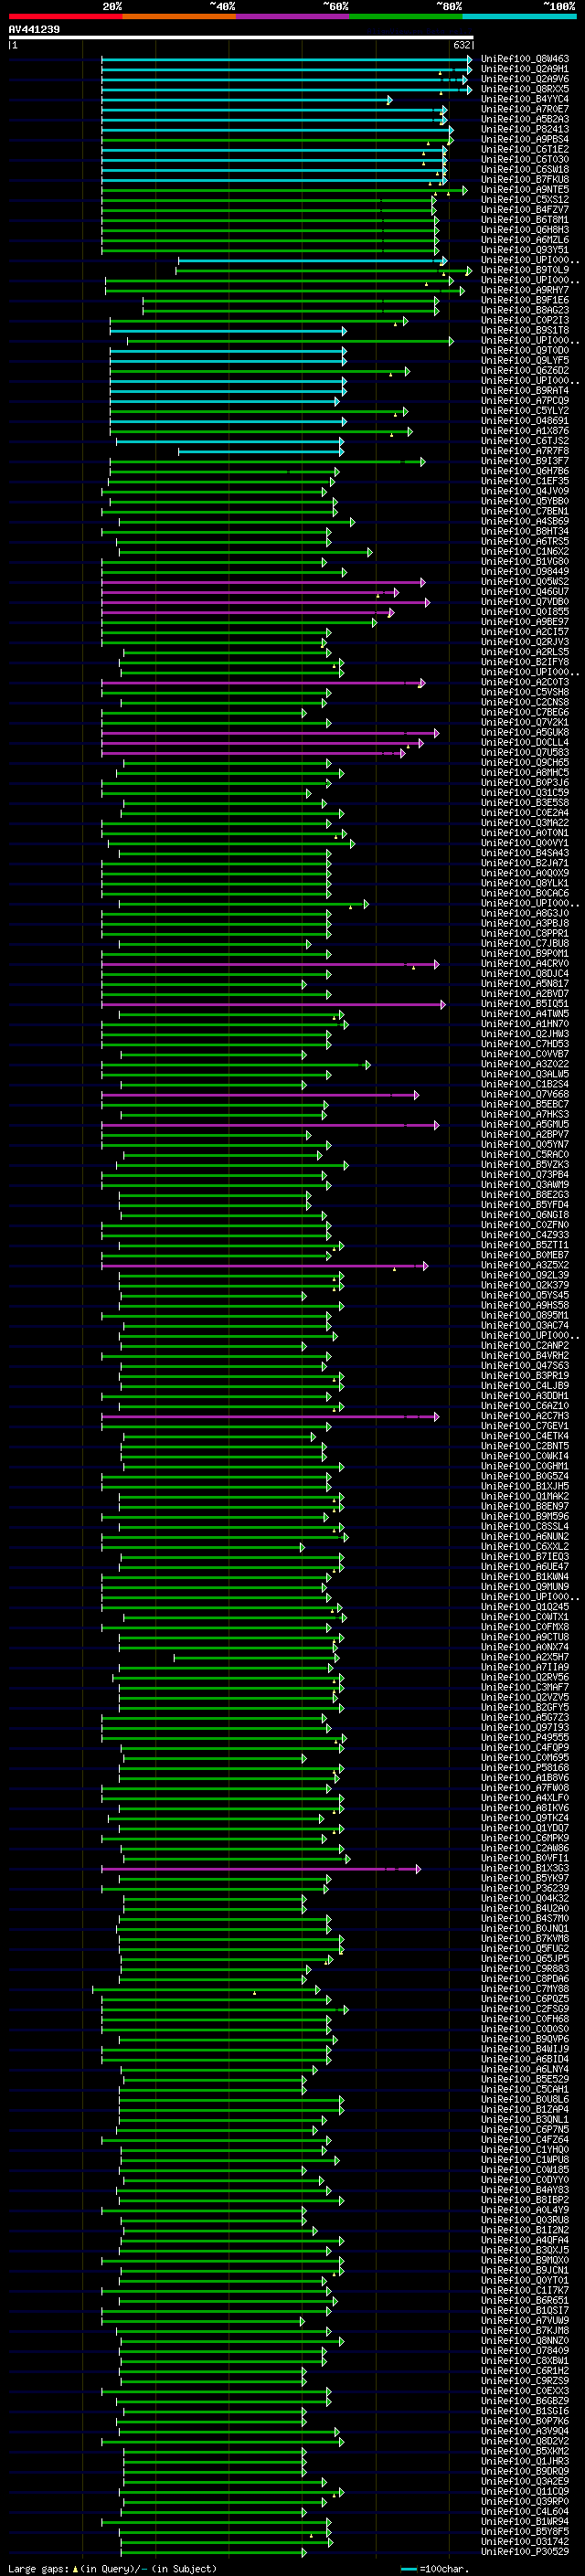Select the UniRef100_B4FZY7 entry
This screenshot has height=2576, width=585.
[x=525, y=210]
